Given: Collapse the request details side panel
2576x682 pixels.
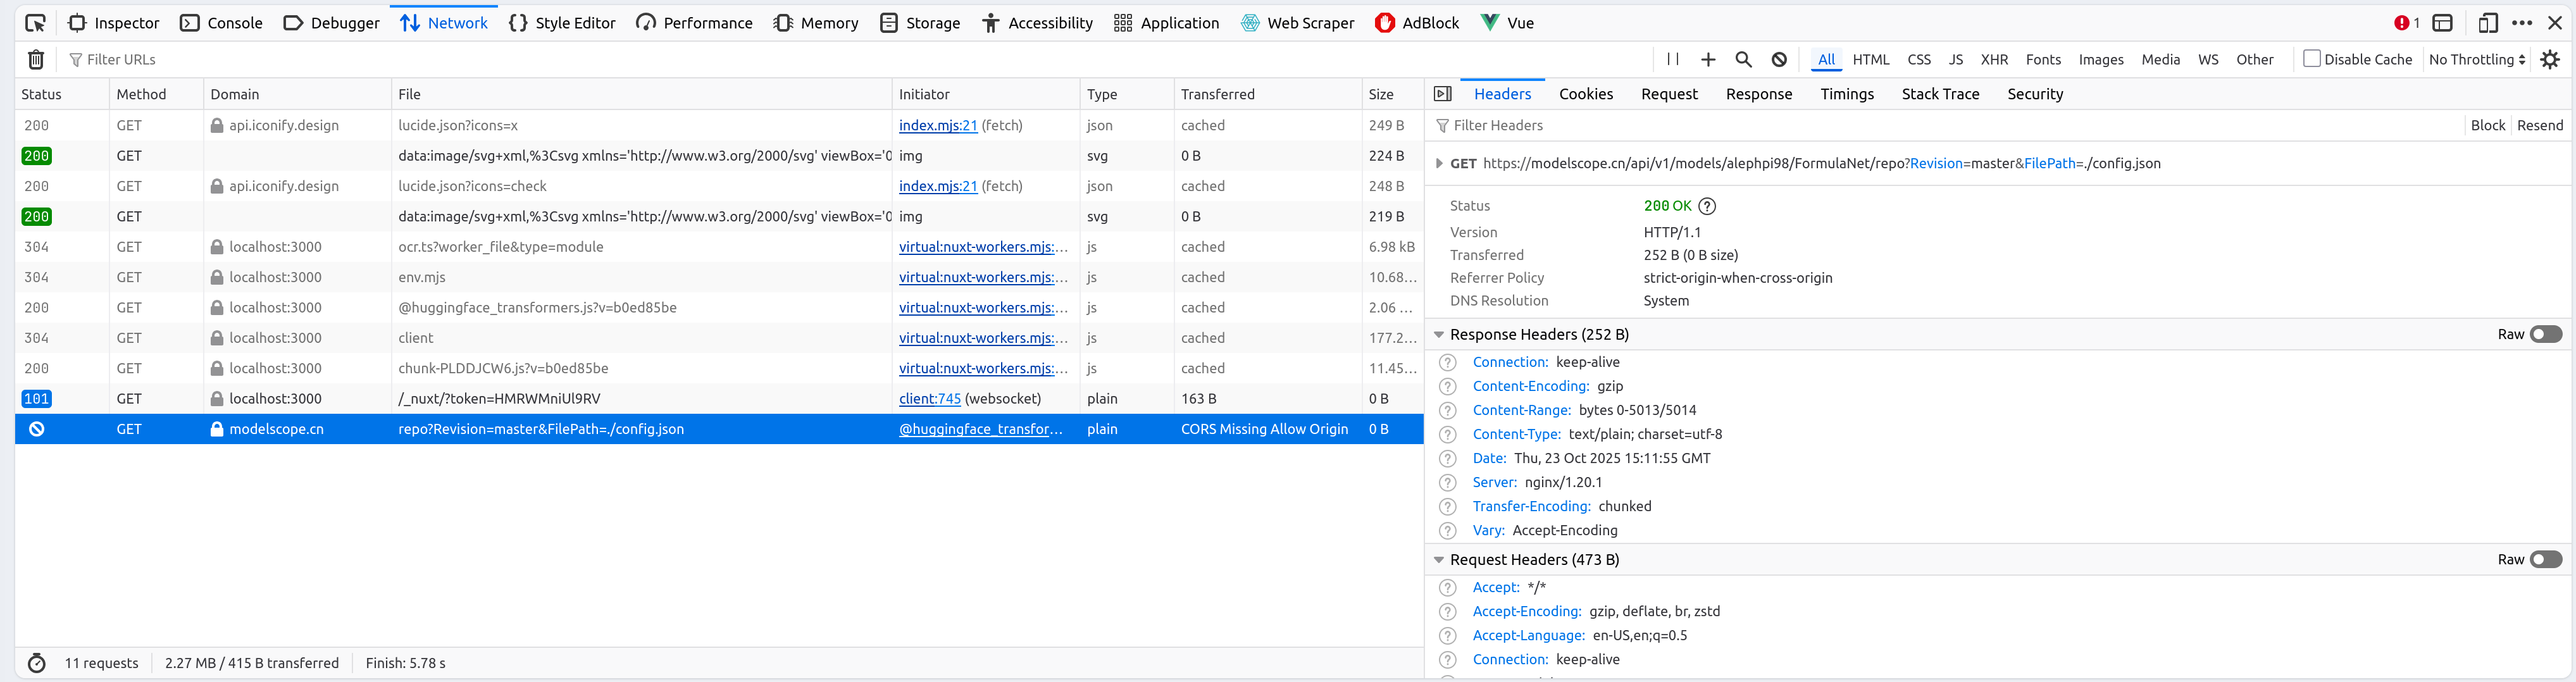Looking at the screenshot, I should [x=1442, y=94].
